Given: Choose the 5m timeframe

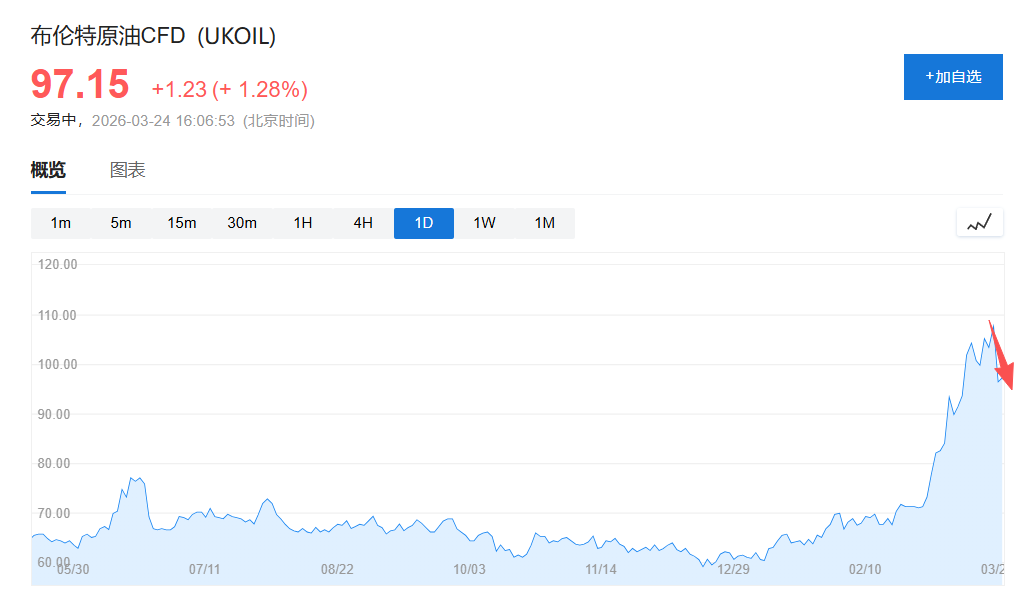Looking at the screenshot, I should coord(121,223).
